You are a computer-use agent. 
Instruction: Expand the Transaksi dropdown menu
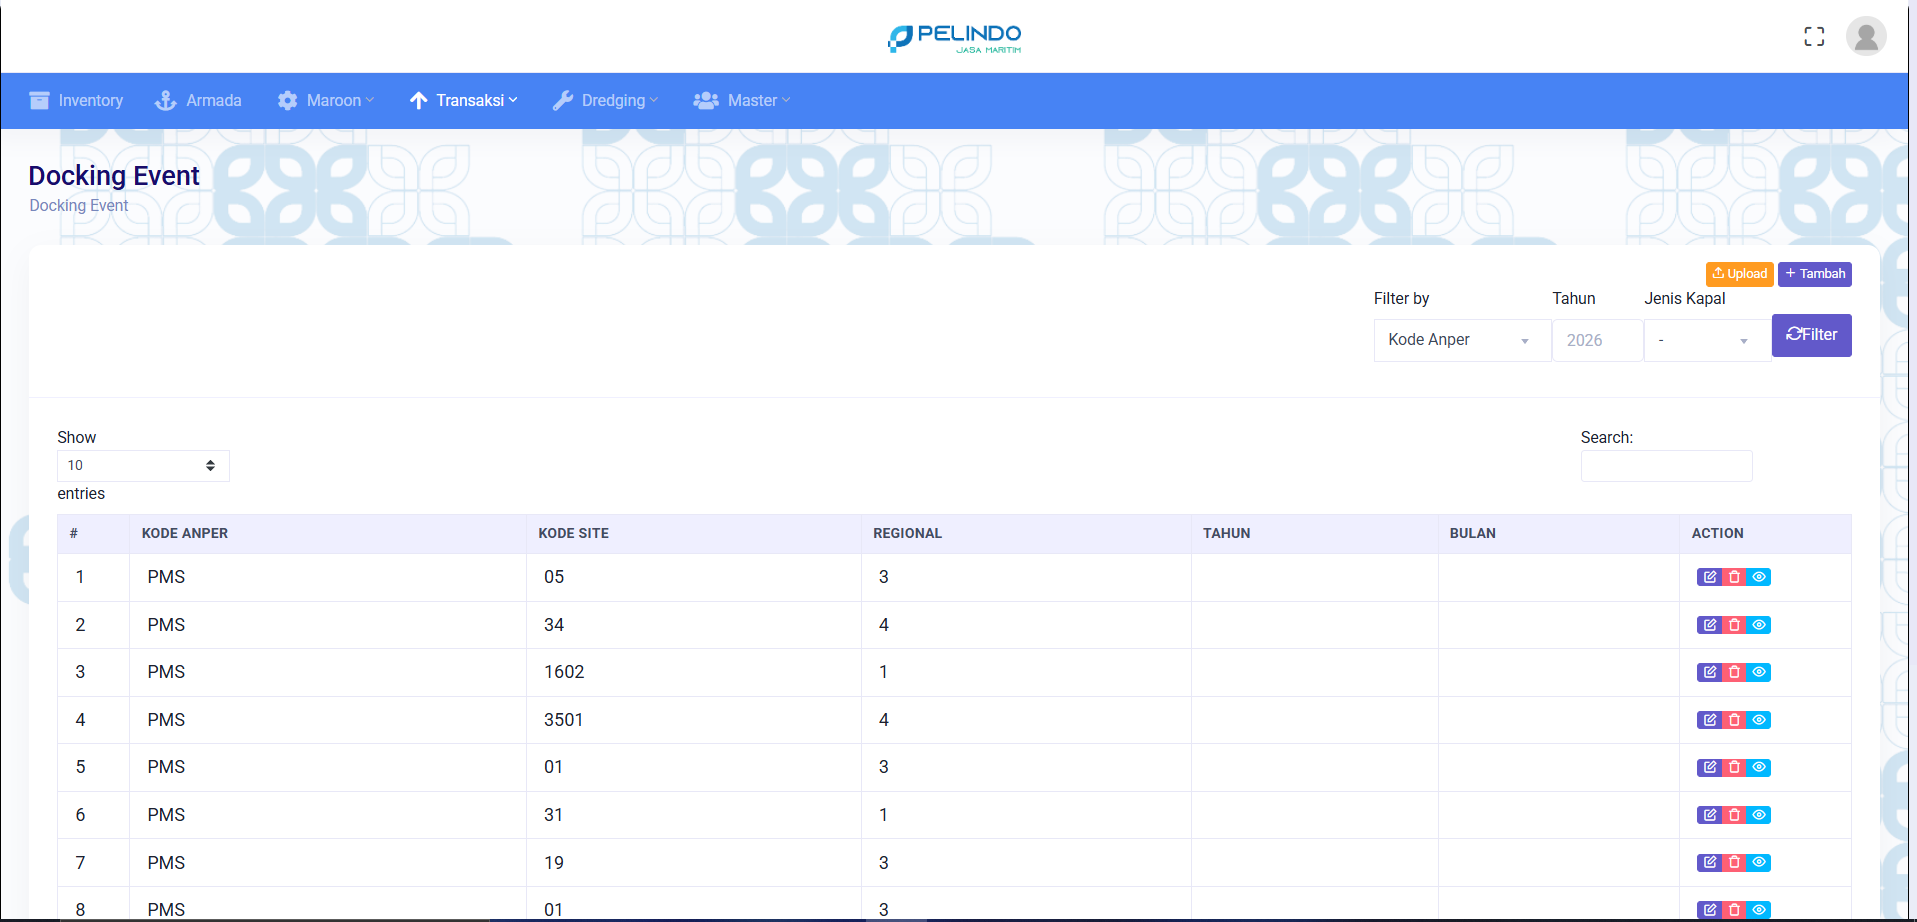coord(464,100)
